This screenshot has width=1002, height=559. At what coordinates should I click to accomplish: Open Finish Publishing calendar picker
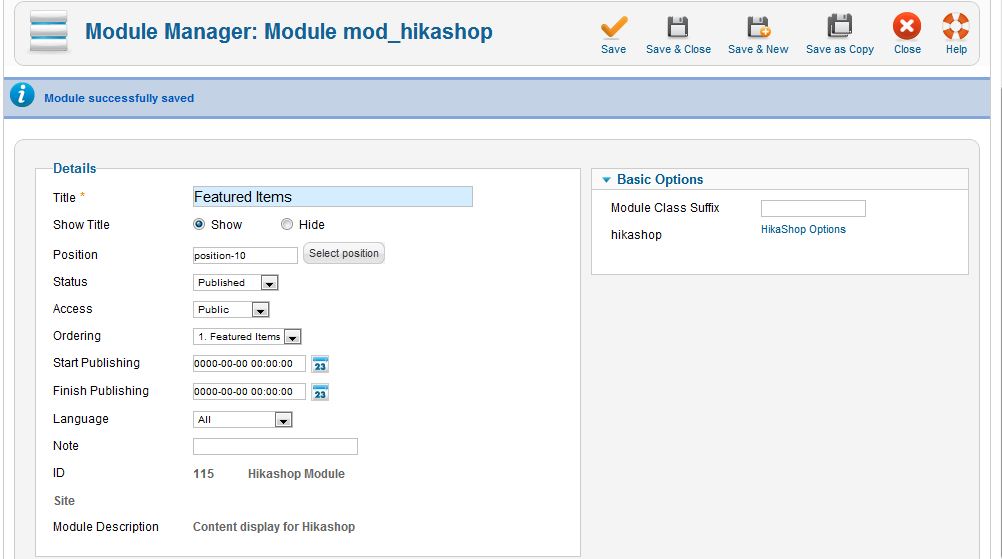[x=320, y=392]
